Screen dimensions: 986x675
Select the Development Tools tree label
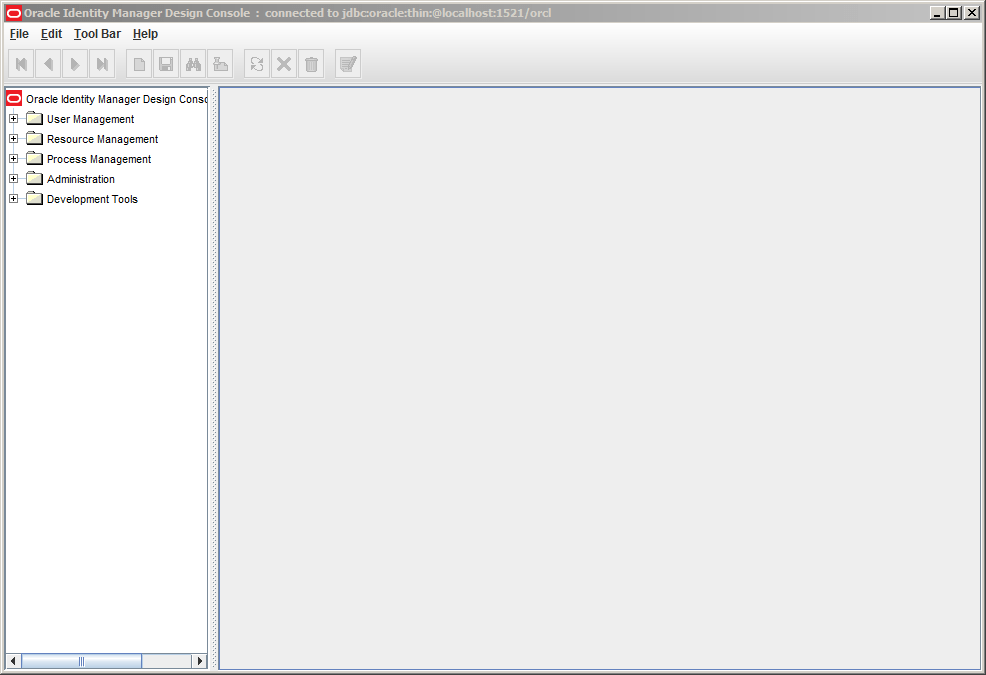(x=92, y=199)
